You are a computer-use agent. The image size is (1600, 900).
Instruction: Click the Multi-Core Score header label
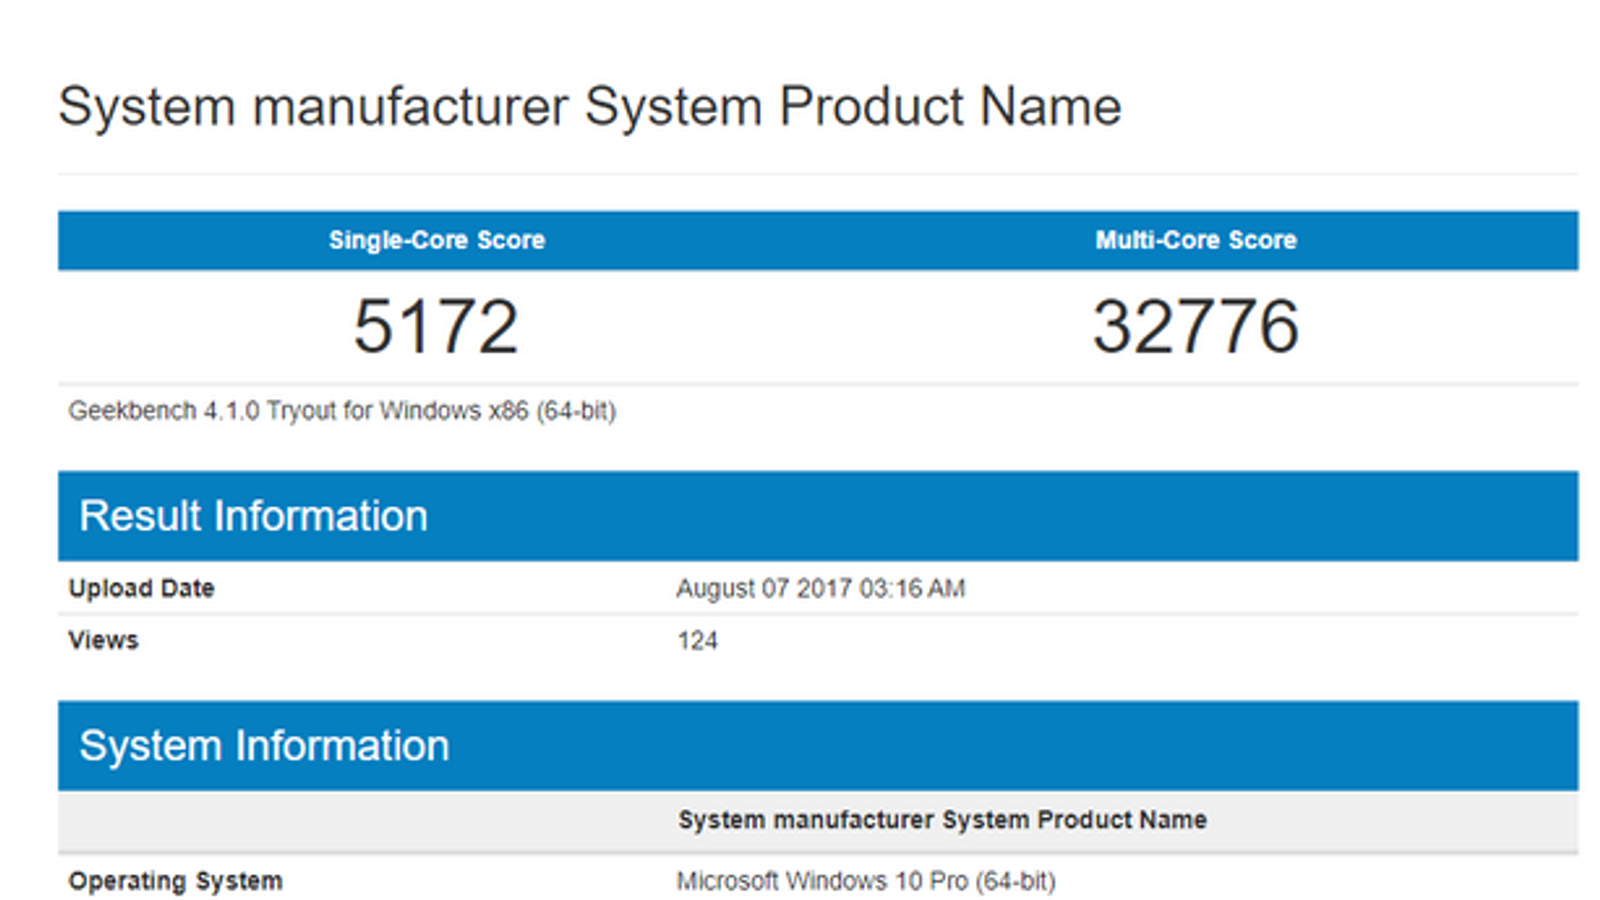pos(1196,240)
